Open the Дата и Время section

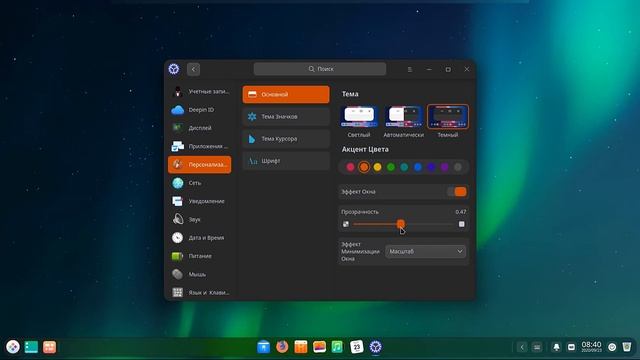coord(200,238)
